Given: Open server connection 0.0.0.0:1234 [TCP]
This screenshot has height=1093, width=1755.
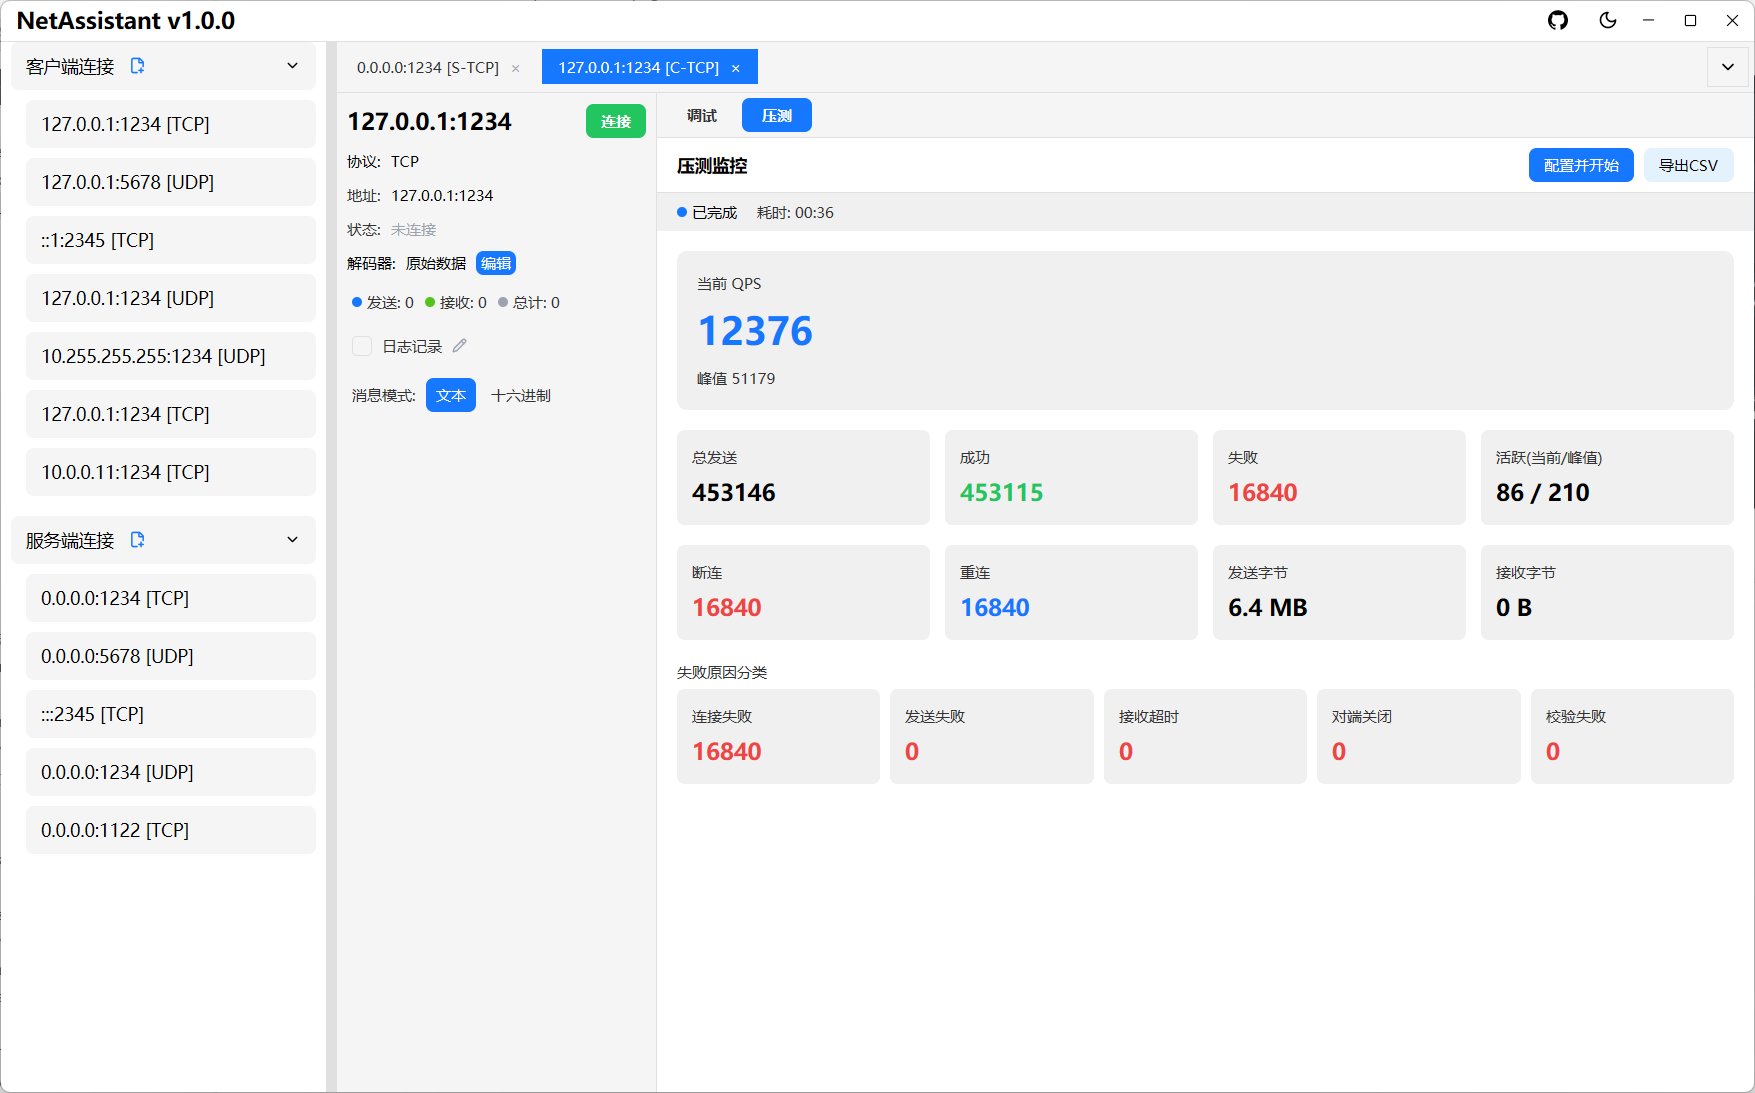Looking at the screenshot, I should 171,598.
